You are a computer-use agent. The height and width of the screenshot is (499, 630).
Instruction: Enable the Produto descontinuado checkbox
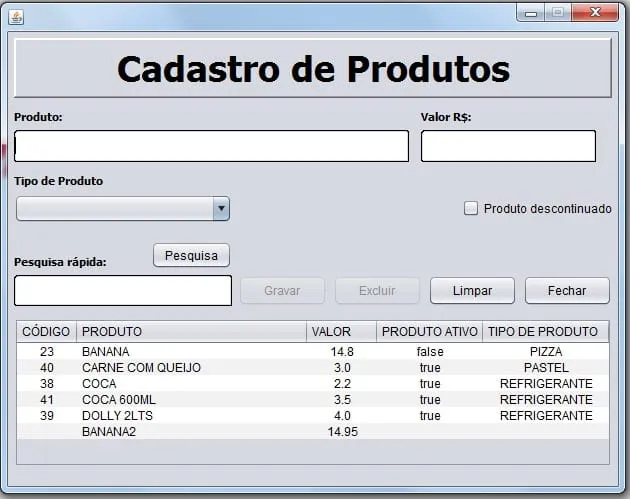click(x=471, y=208)
